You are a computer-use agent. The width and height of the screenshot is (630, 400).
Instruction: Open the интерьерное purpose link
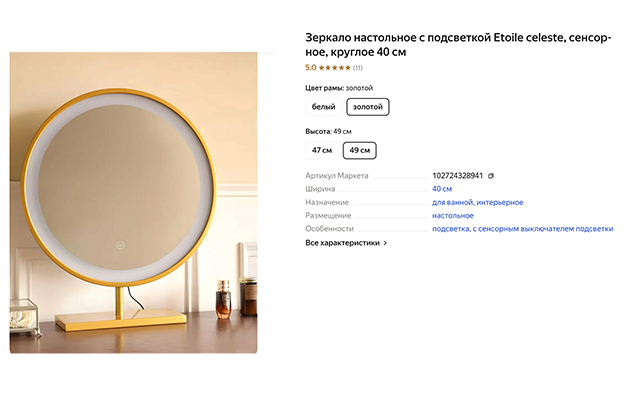[x=500, y=202]
